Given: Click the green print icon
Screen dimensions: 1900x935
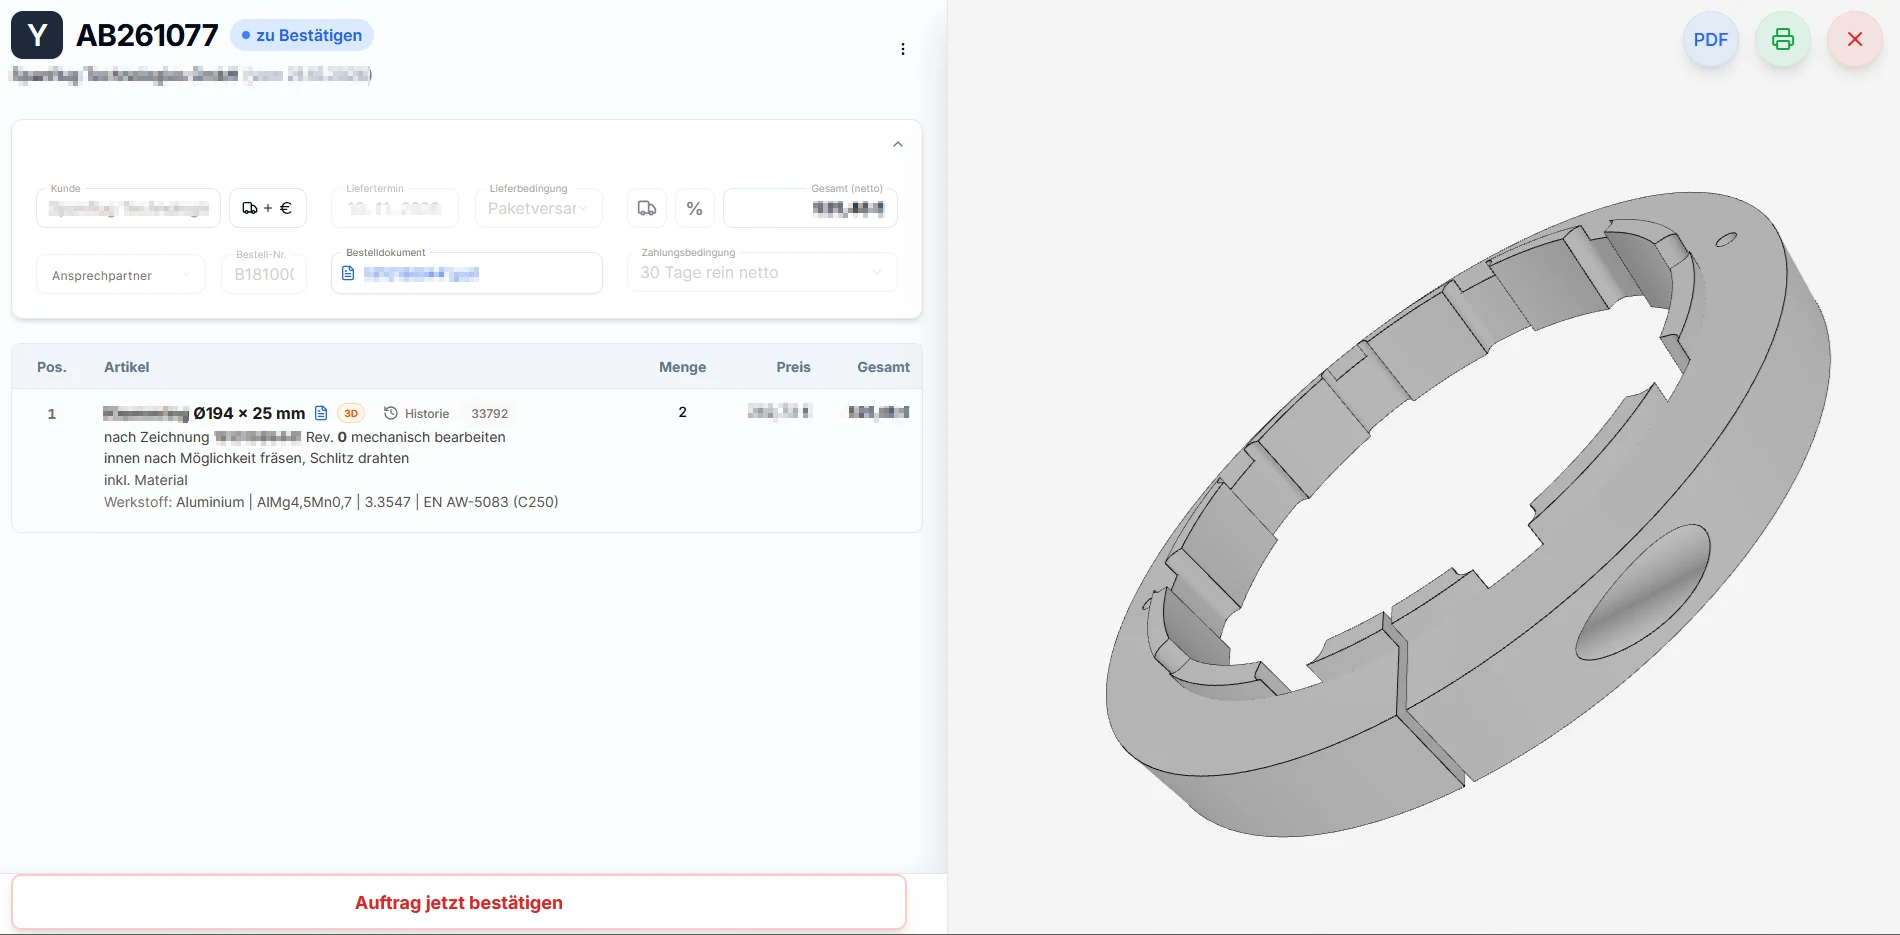Looking at the screenshot, I should pos(1782,40).
